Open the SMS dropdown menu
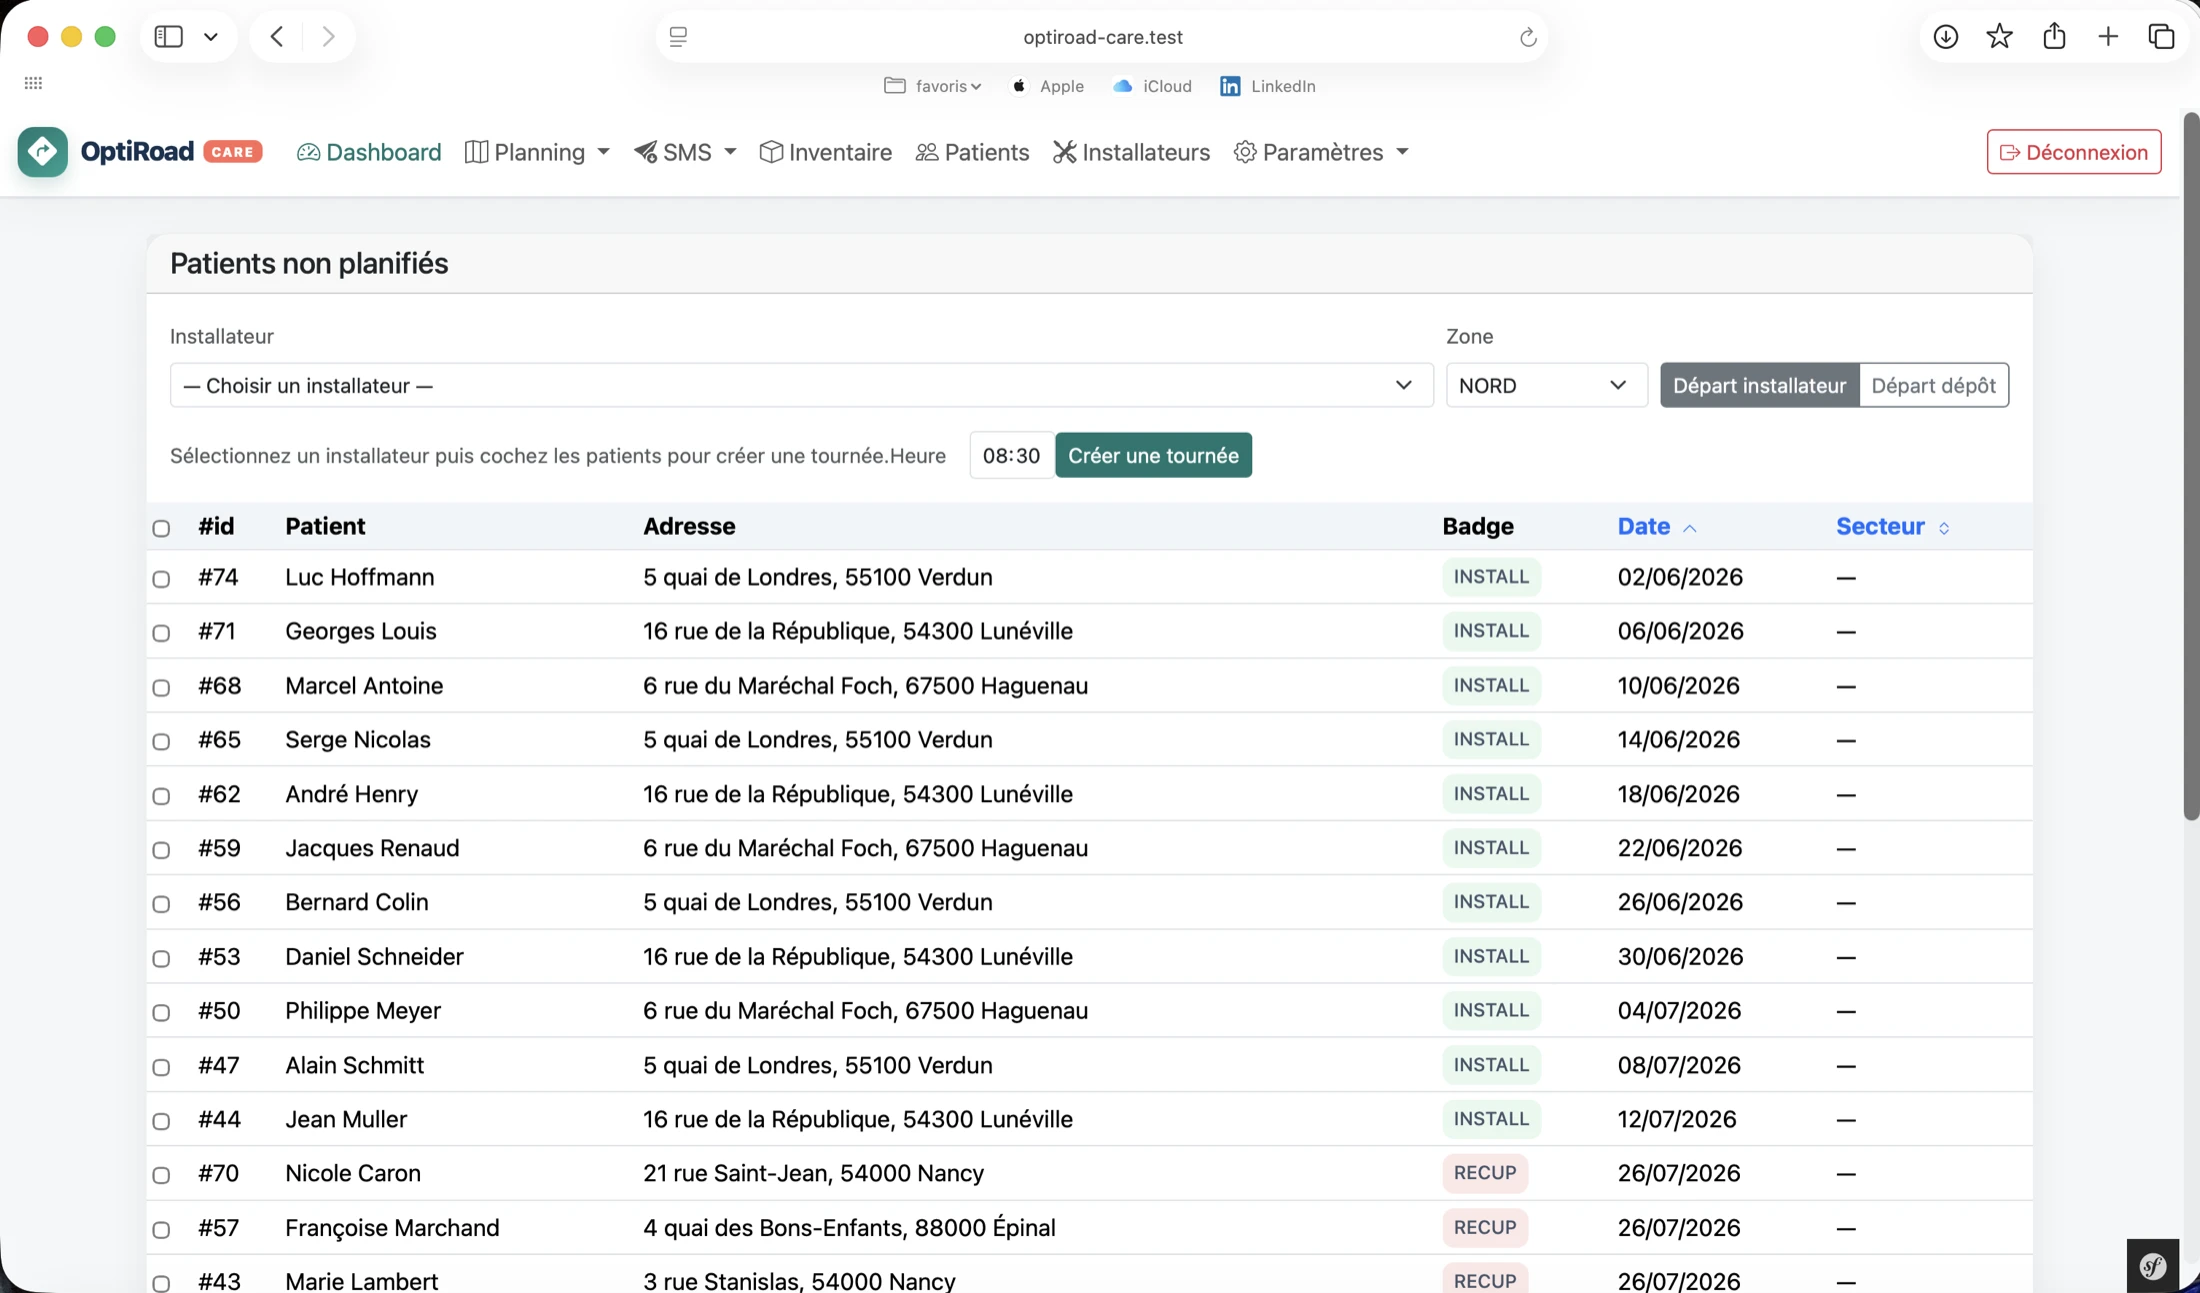Viewport: 2200px width, 1293px height. click(685, 152)
